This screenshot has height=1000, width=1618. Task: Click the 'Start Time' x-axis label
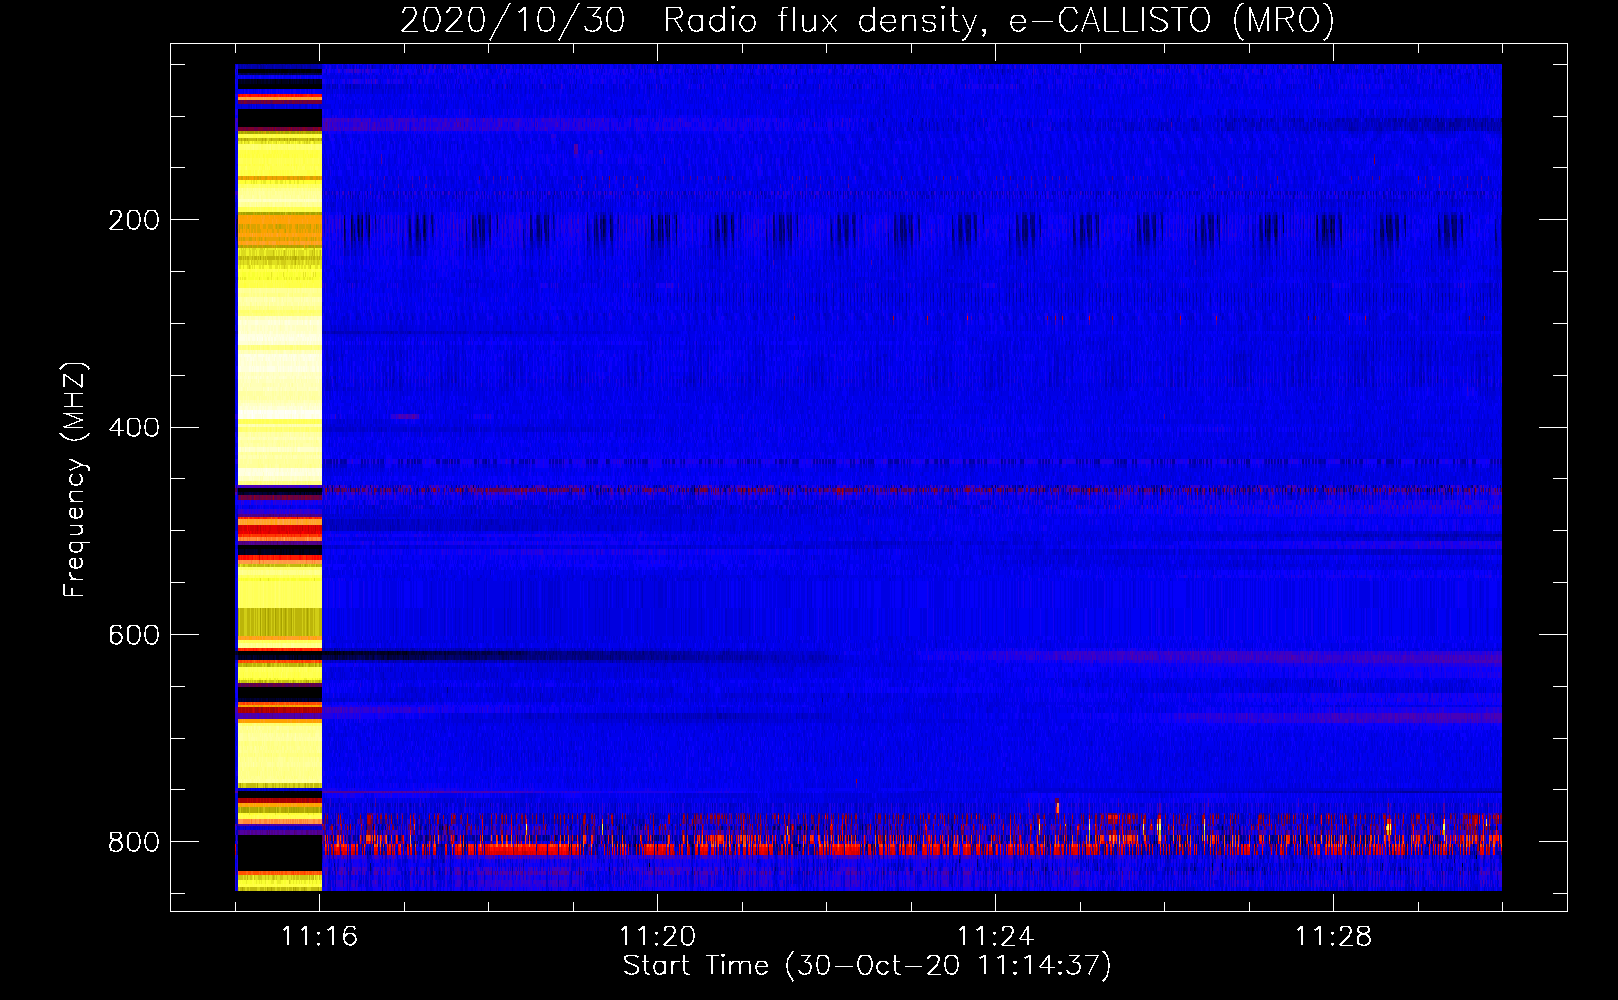click(867, 966)
